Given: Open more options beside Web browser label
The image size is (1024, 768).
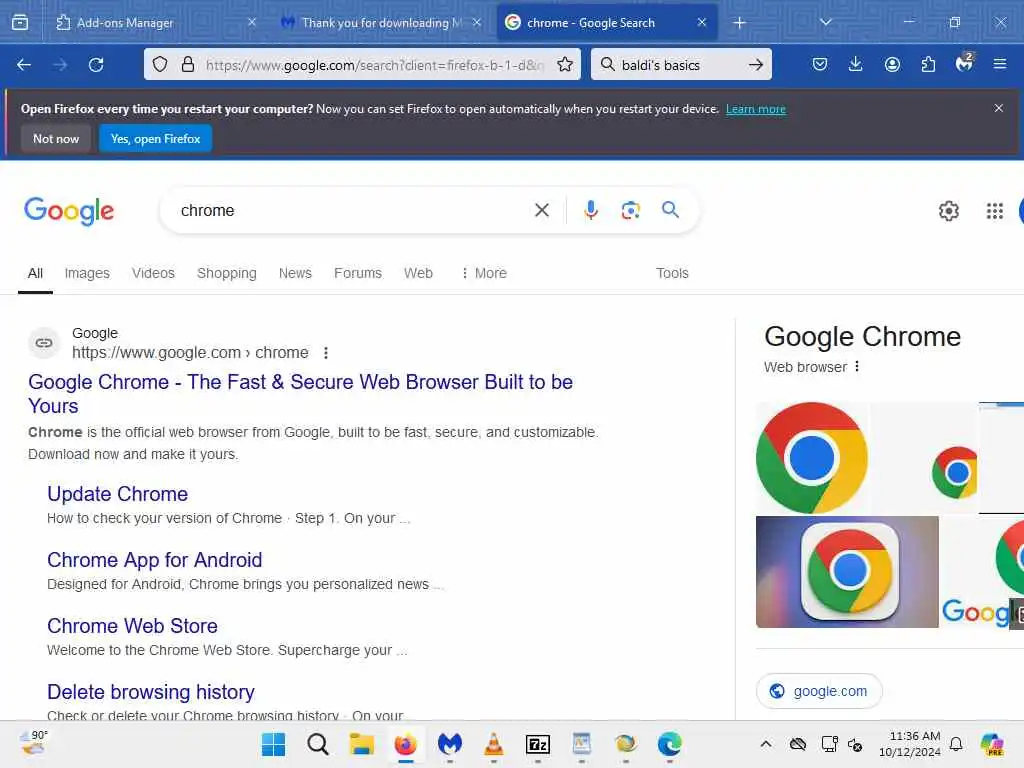Looking at the screenshot, I should pos(857,366).
